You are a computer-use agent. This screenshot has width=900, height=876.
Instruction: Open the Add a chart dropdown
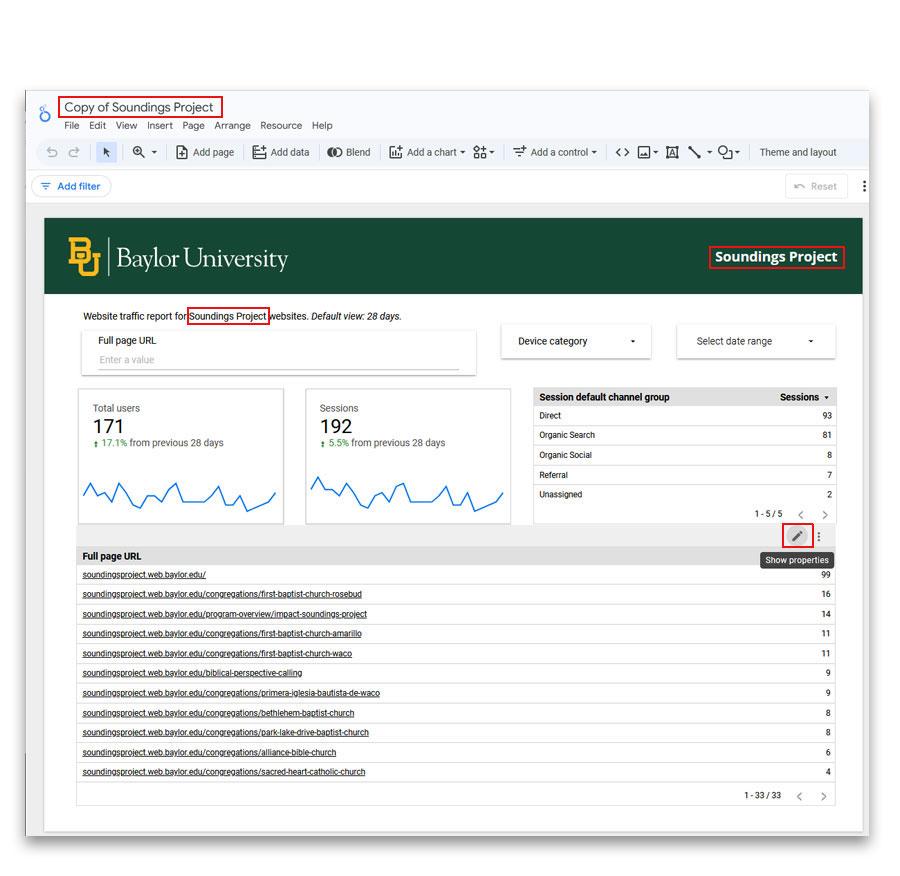pos(427,152)
